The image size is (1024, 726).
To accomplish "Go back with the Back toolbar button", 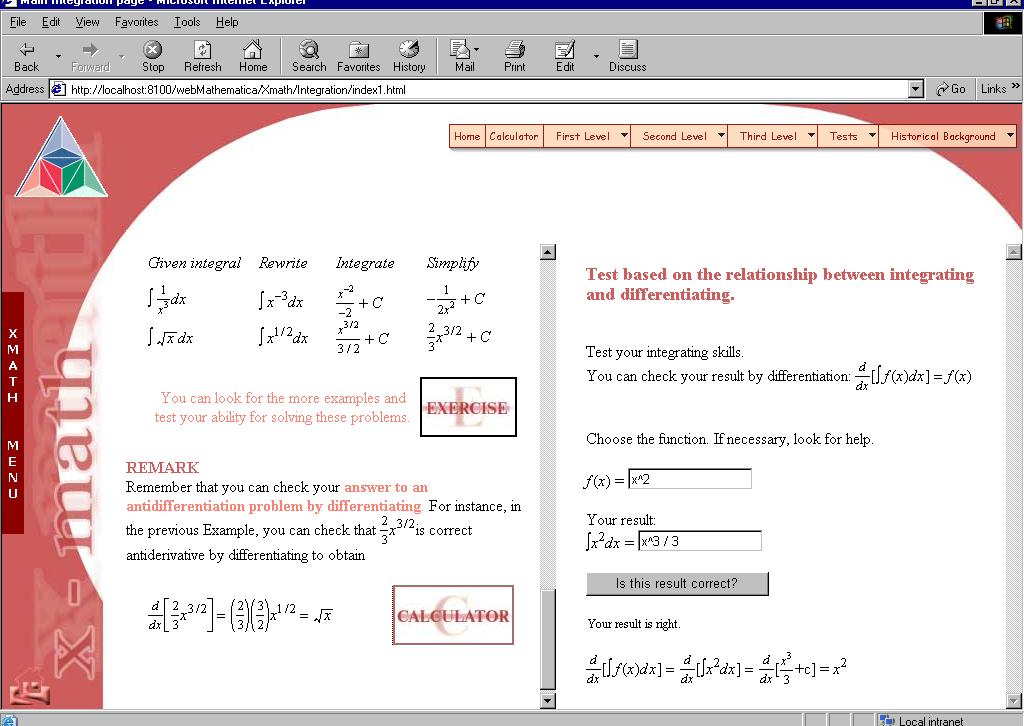I will coord(26,56).
